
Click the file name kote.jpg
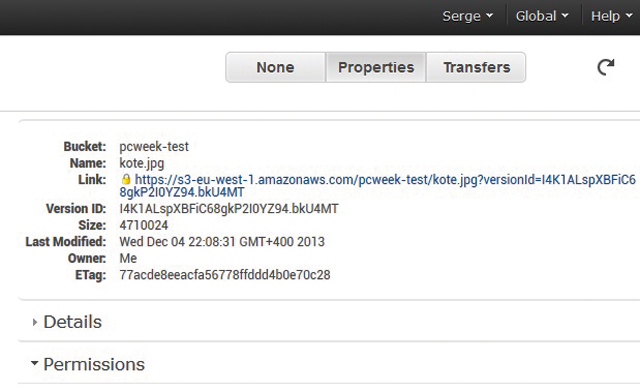click(x=142, y=163)
